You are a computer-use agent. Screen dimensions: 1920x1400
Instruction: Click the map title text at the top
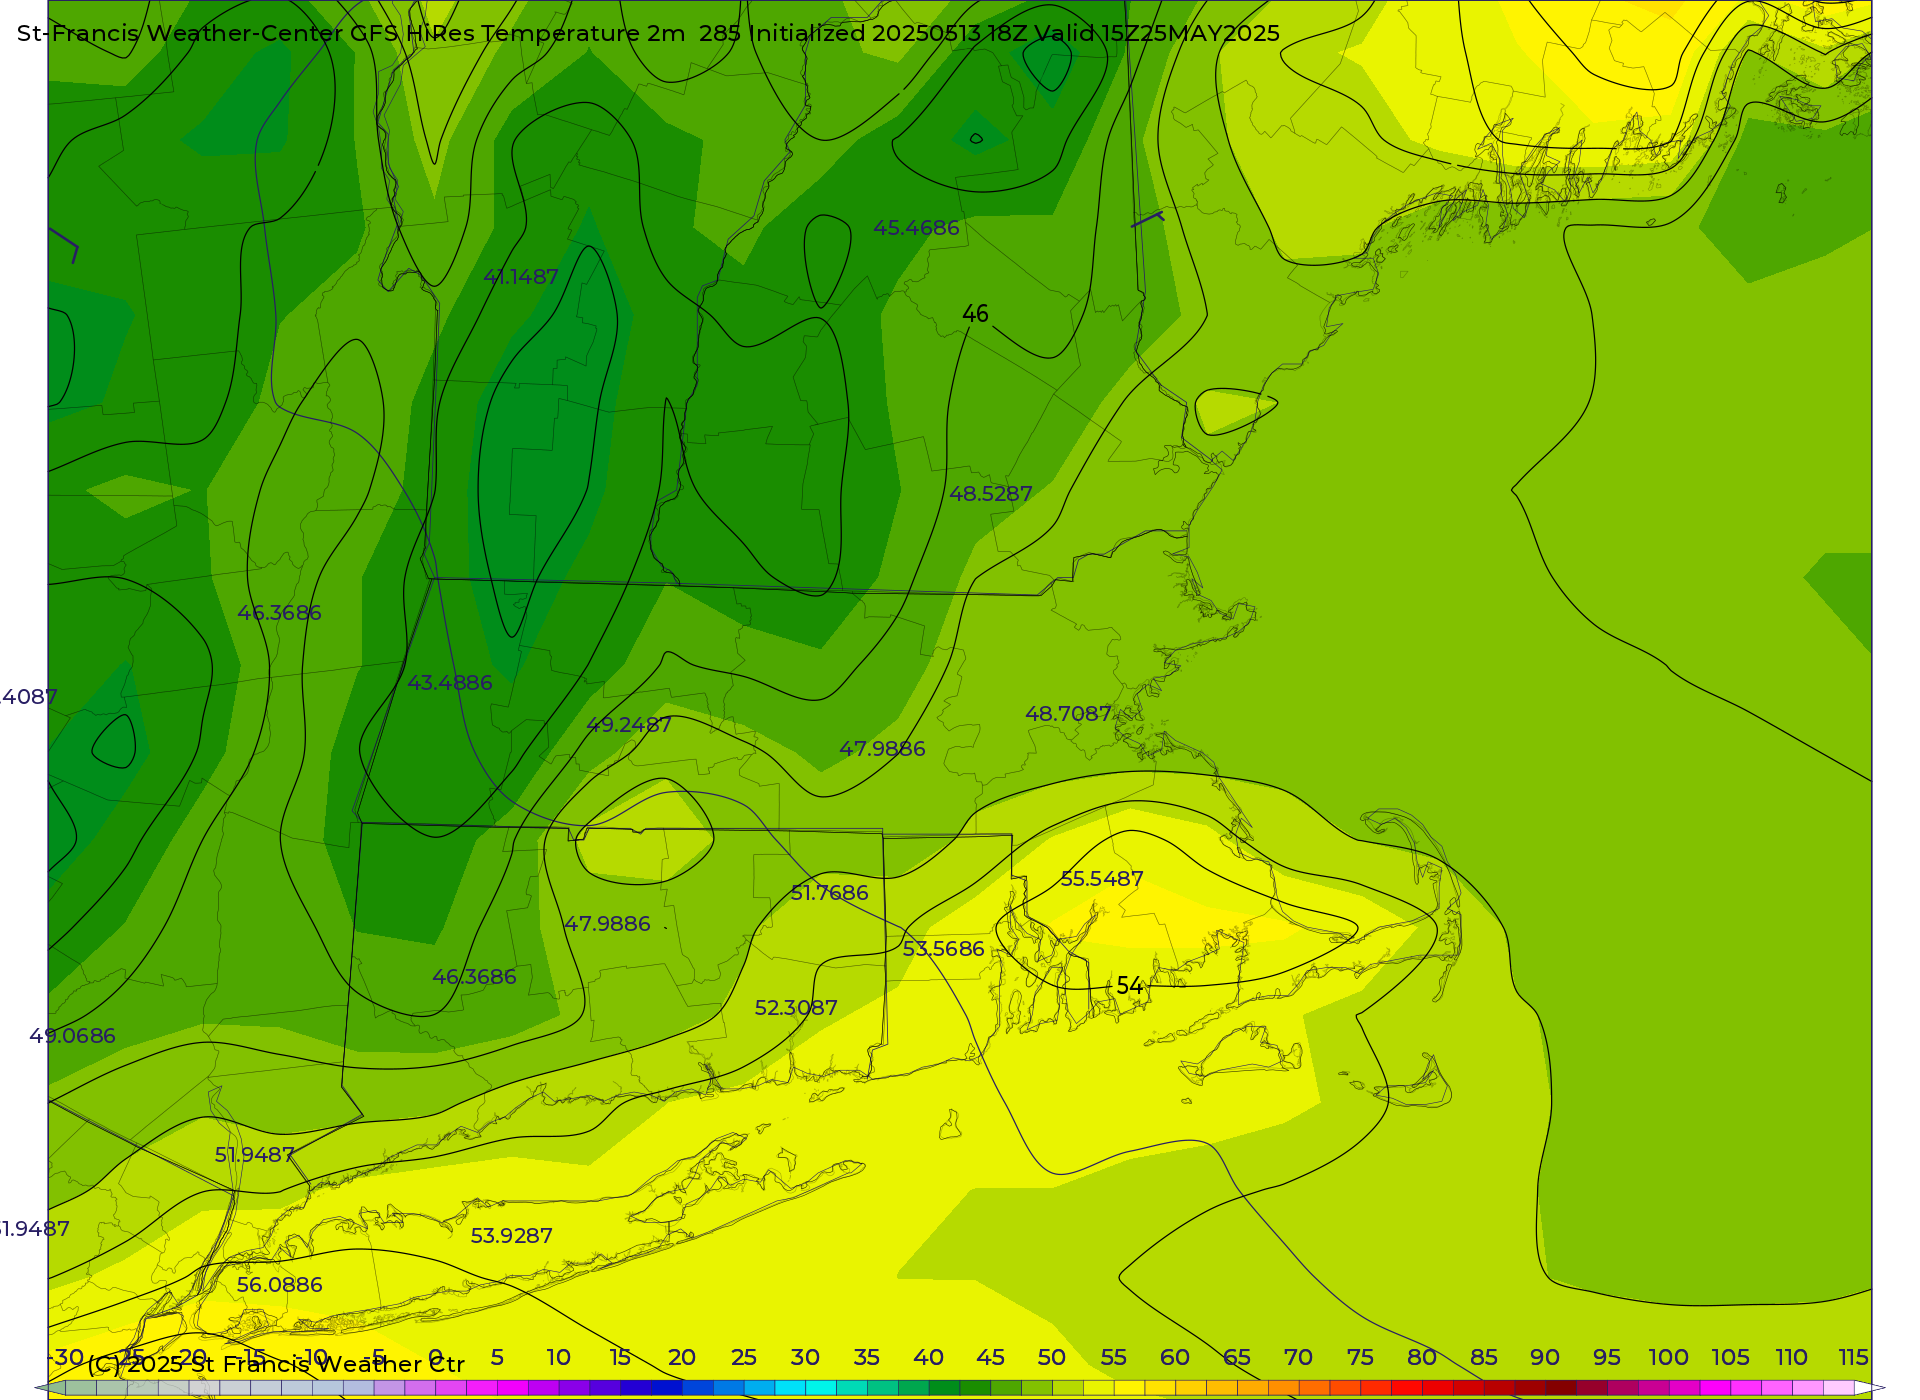[x=648, y=33]
